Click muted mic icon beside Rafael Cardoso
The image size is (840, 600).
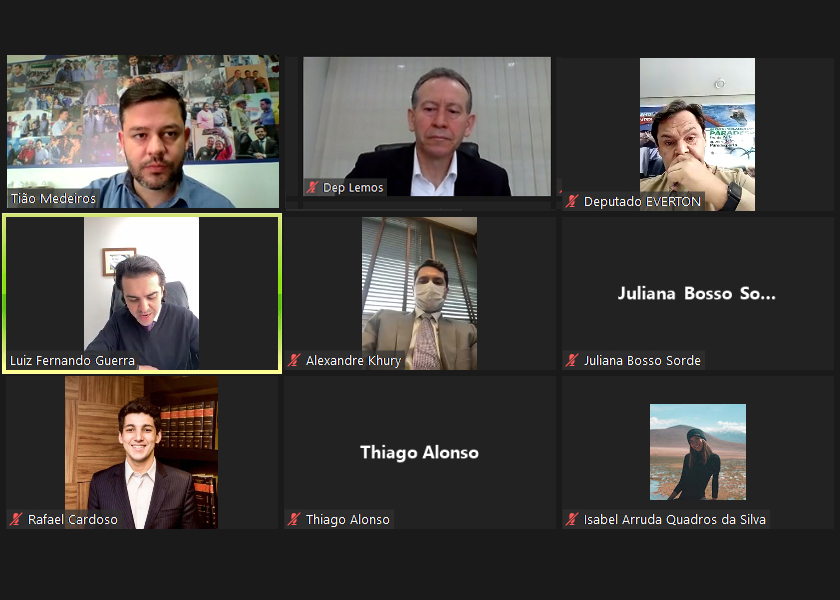pyautogui.click(x=16, y=519)
